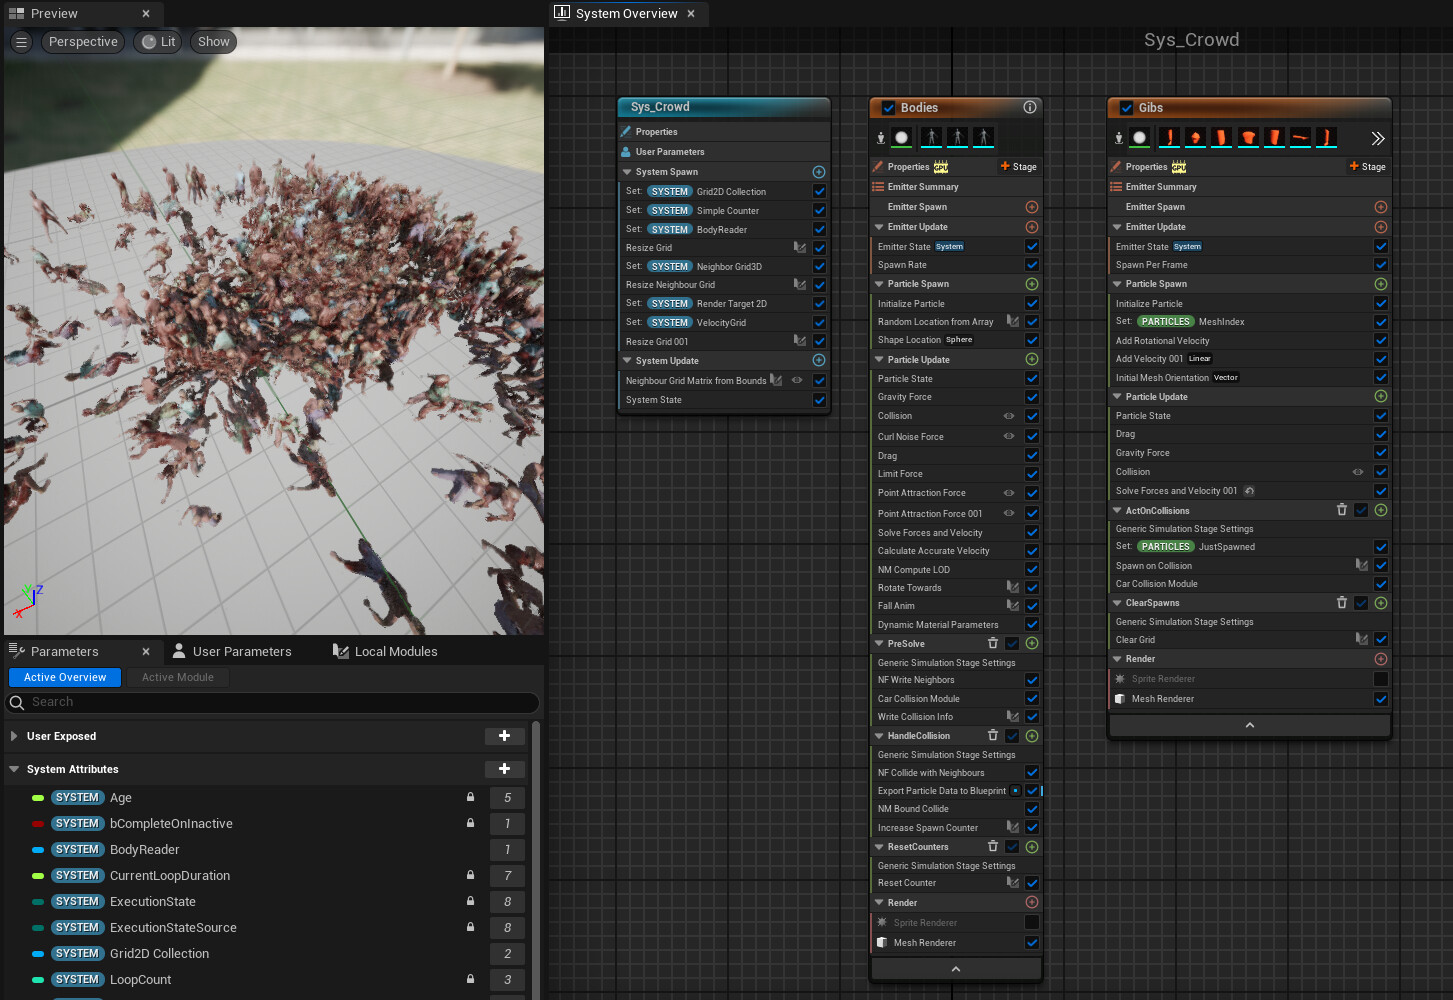The width and height of the screenshot is (1453, 1000).
Task: Toggle visibility eye on the Collision module
Action: click(1010, 416)
